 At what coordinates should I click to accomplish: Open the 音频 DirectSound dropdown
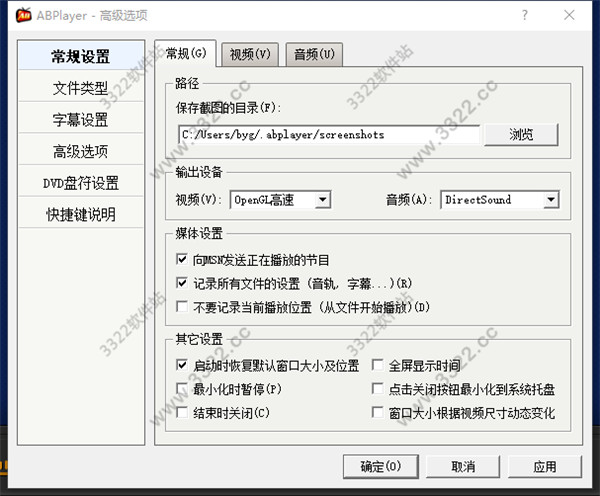pyautogui.click(x=500, y=200)
